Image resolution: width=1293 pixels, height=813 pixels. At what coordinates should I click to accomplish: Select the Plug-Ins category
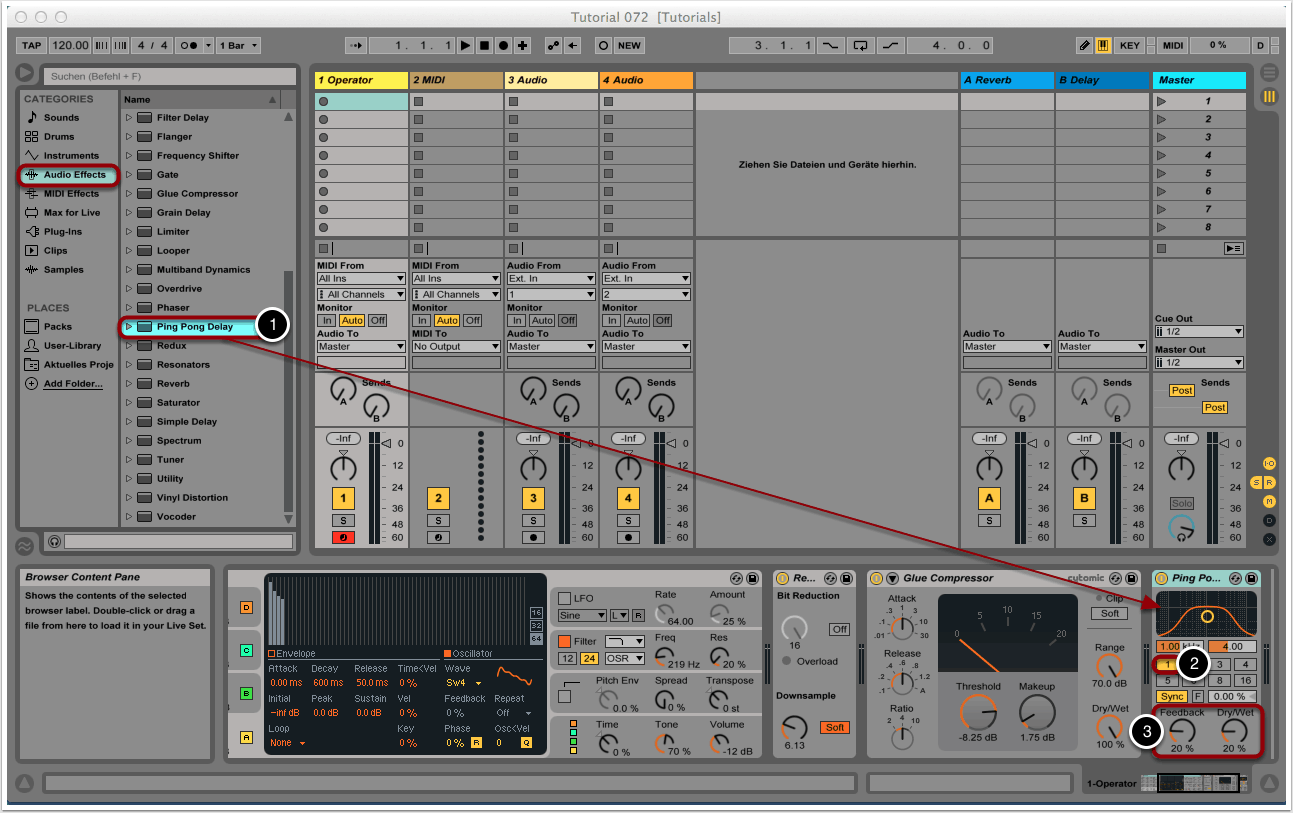click(62, 232)
